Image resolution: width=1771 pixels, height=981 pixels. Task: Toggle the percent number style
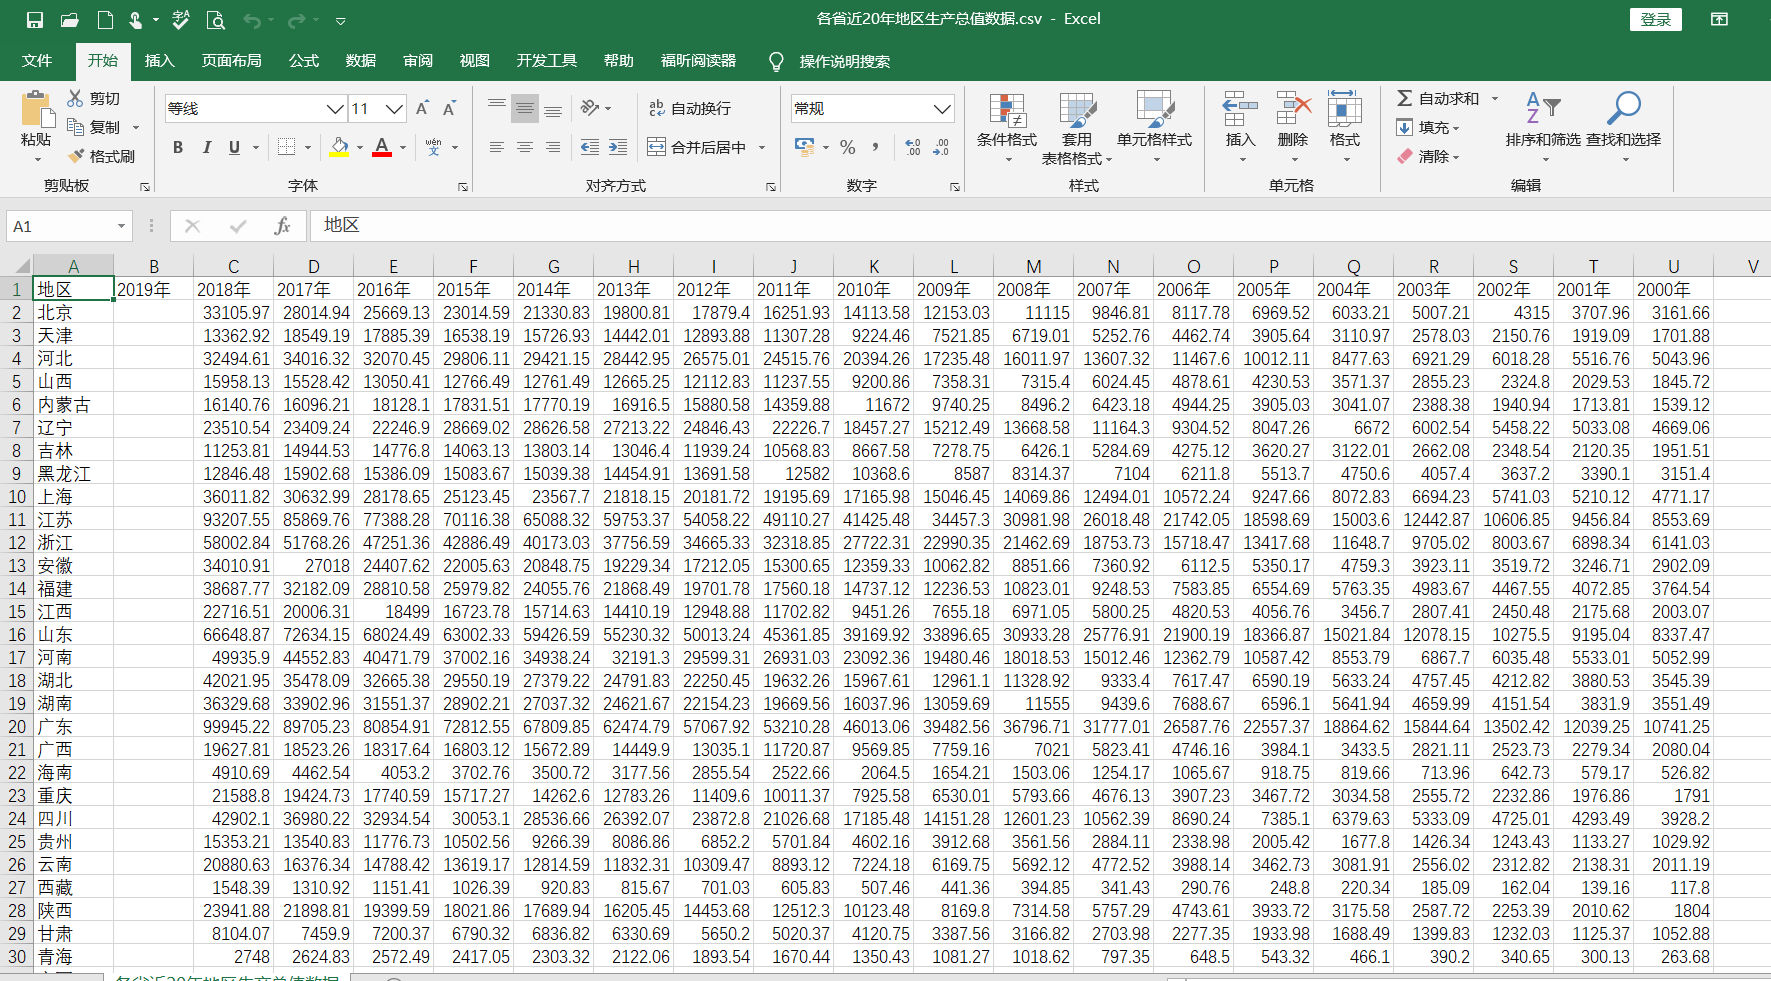click(x=847, y=147)
